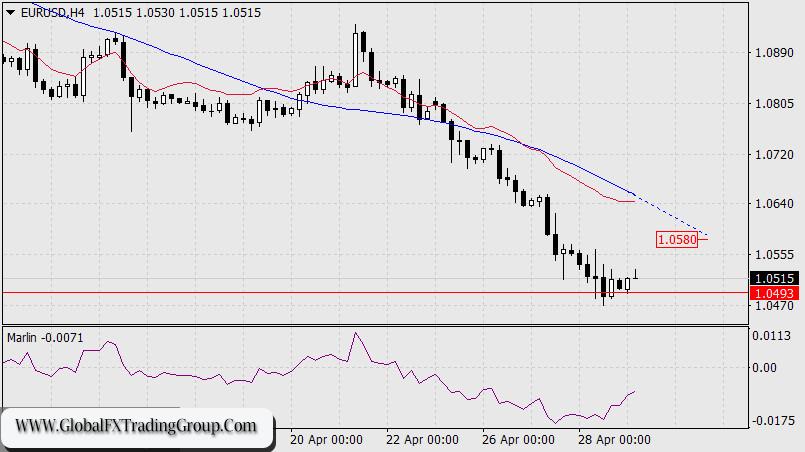Select the -0.0175 Marlin scale value
The height and width of the screenshot is (452, 805).
773,421
